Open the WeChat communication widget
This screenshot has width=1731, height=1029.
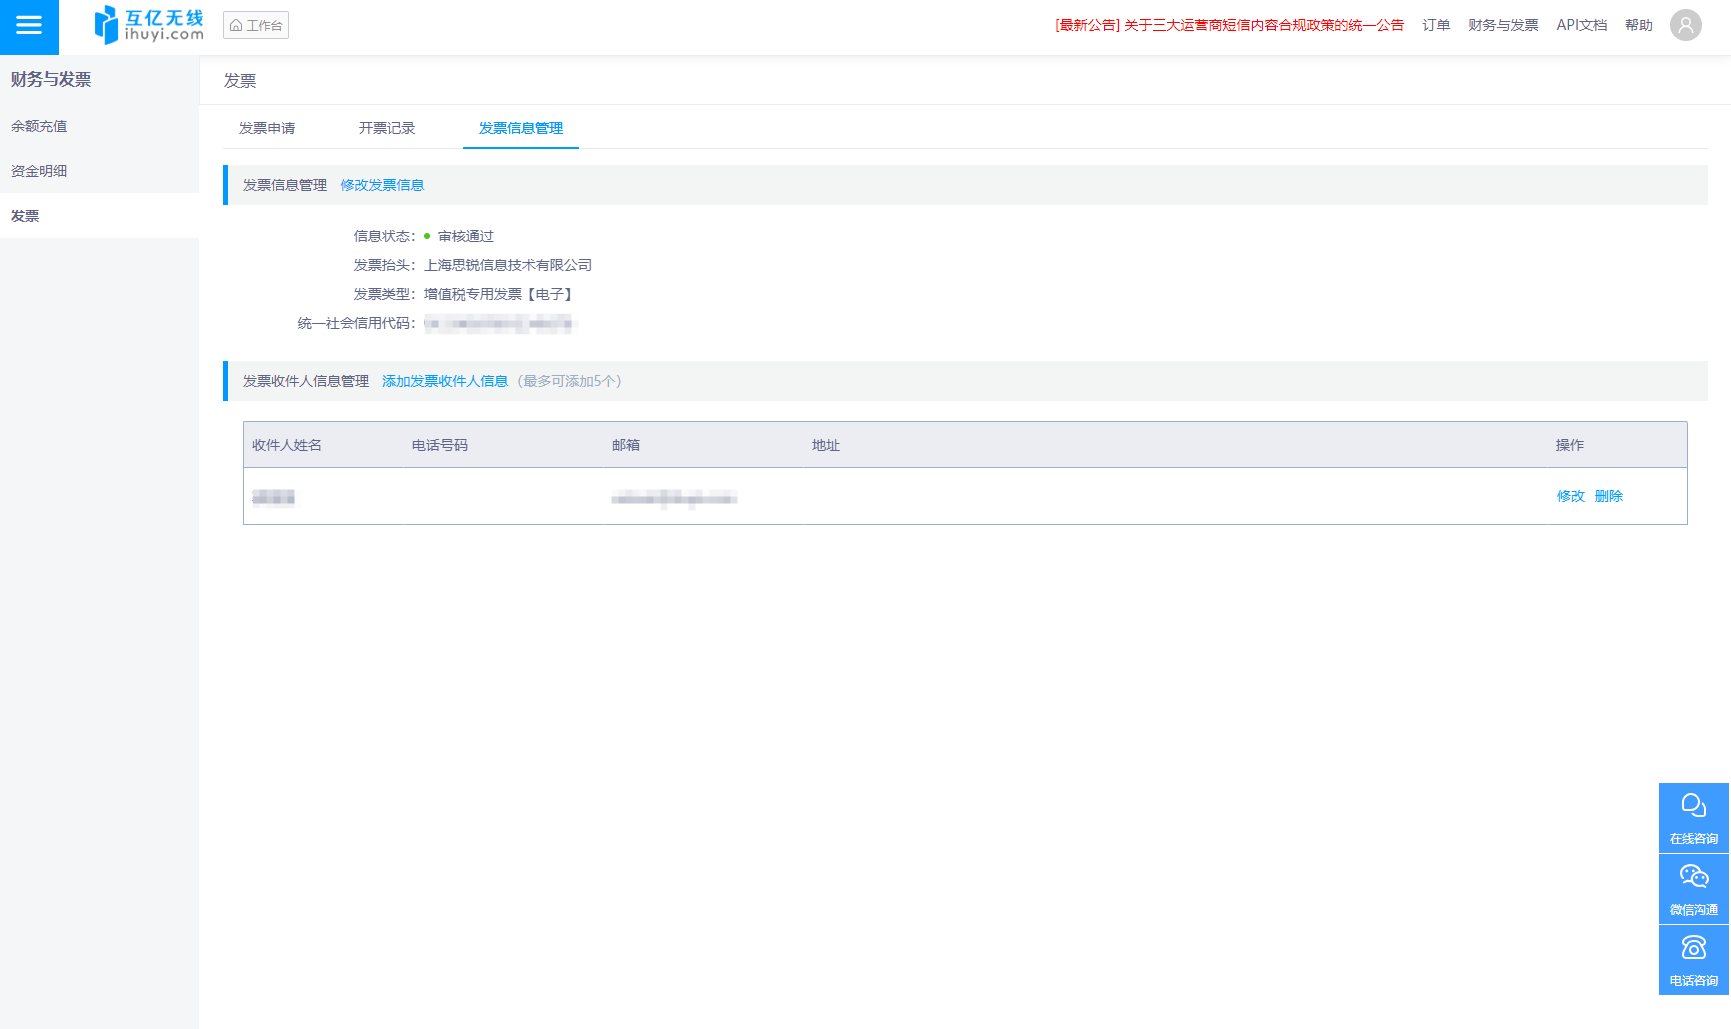coord(1693,889)
